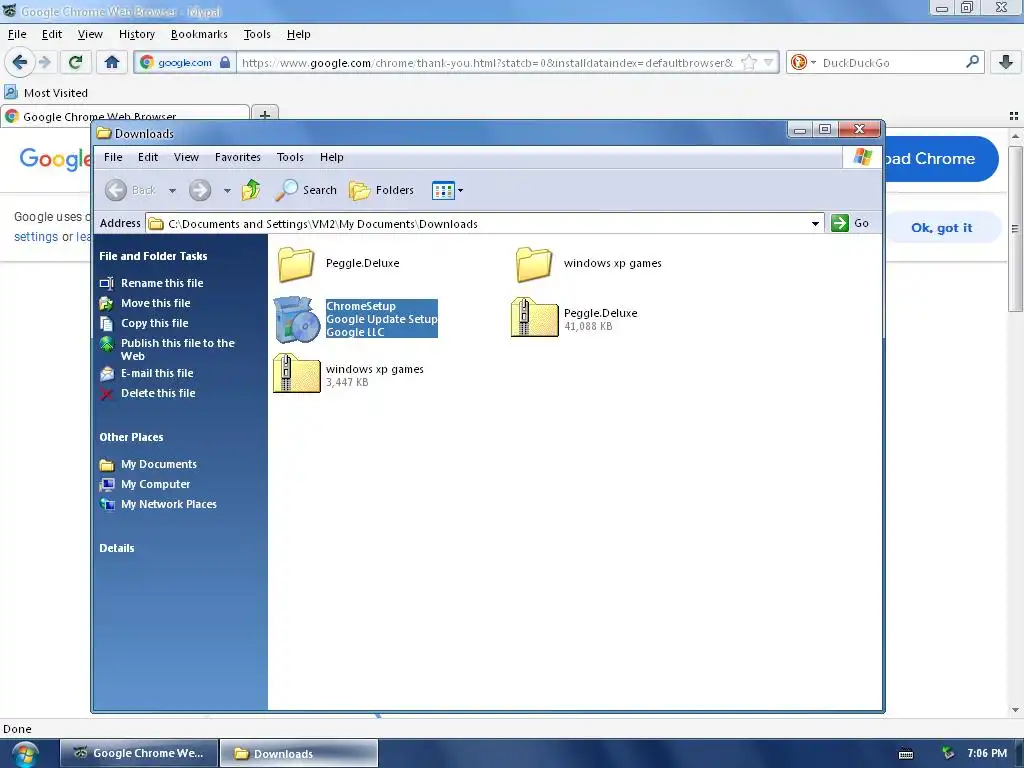The height and width of the screenshot is (768, 1024).
Task: Click the browser tab groups grid icon
Action: [x=1014, y=116]
